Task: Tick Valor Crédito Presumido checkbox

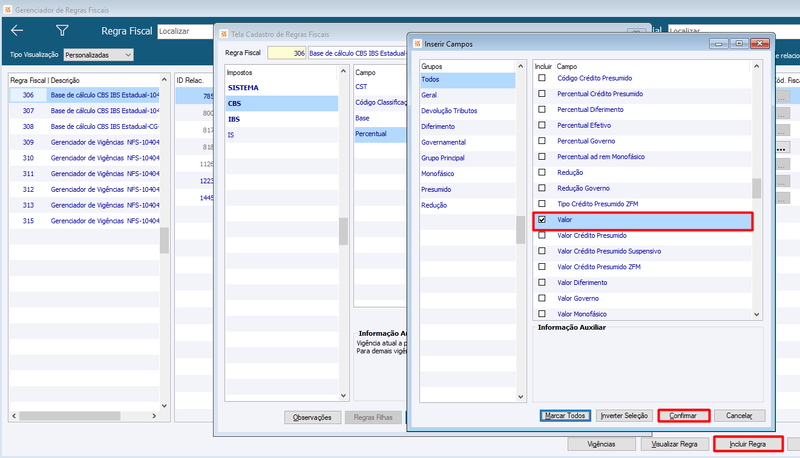Action: point(542,235)
